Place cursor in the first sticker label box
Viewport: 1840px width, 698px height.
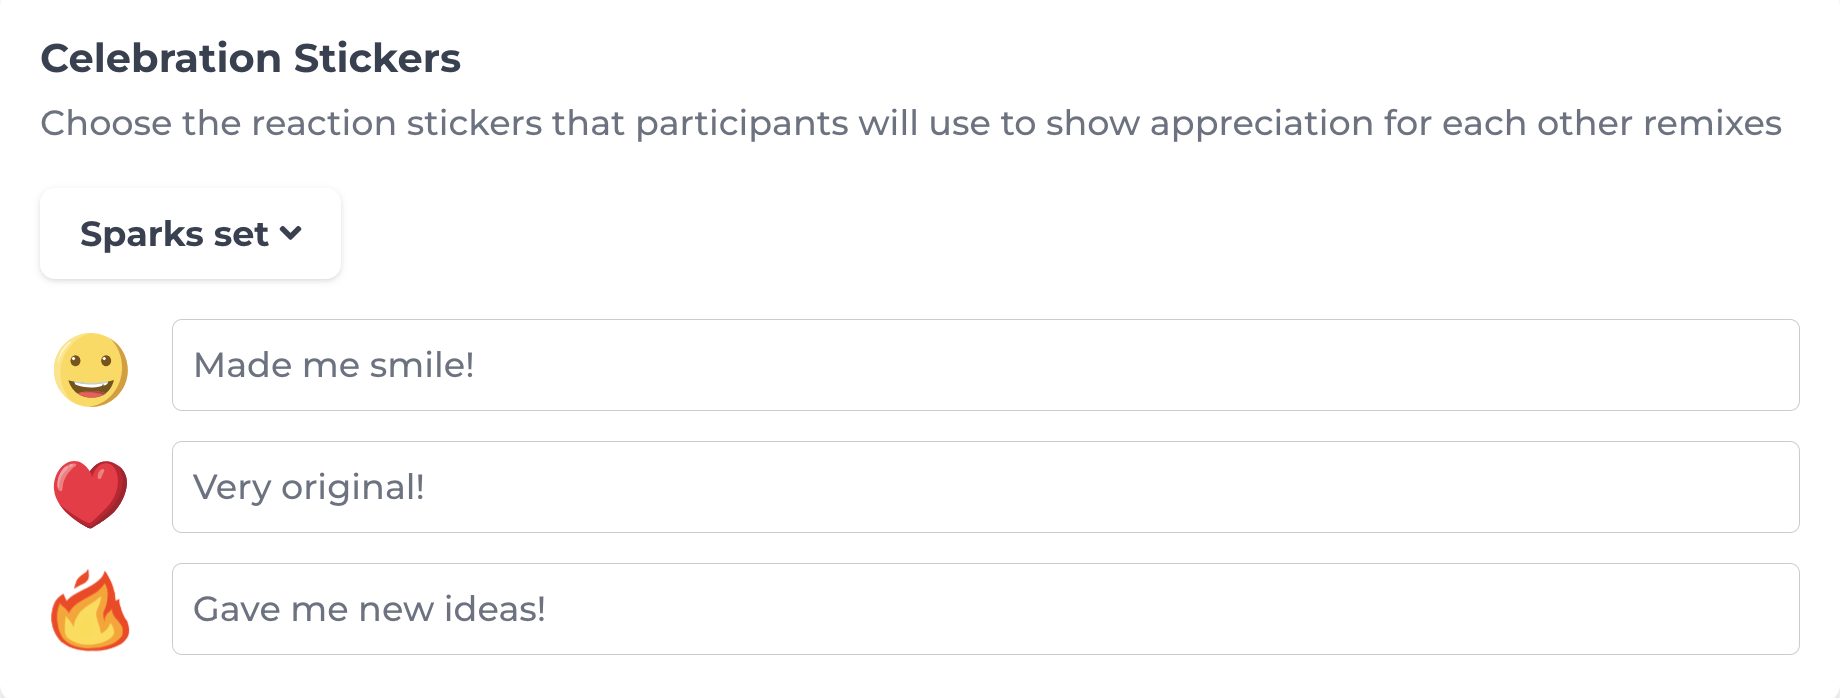(985, 365)
